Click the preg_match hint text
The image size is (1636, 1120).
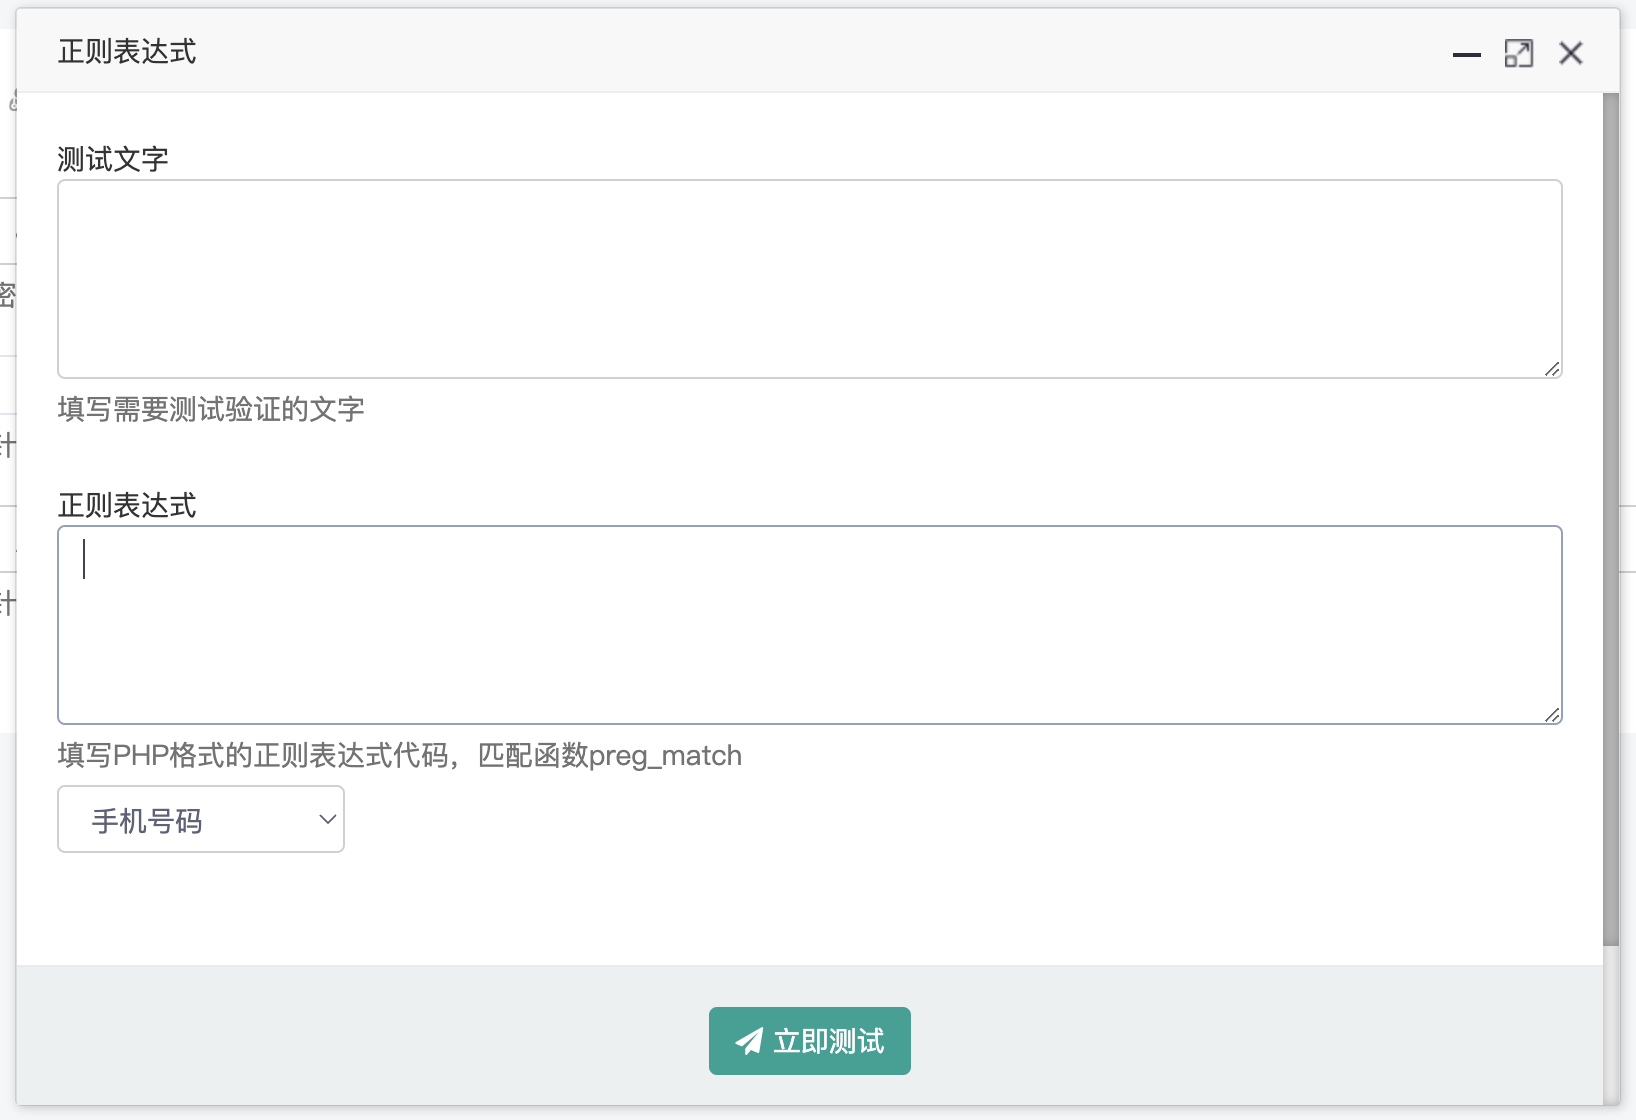tap(400, 755)
